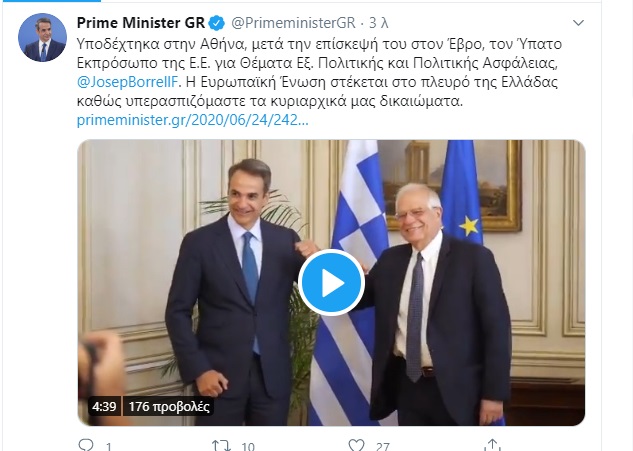Click the tweet body text to open the tweet

319,72
